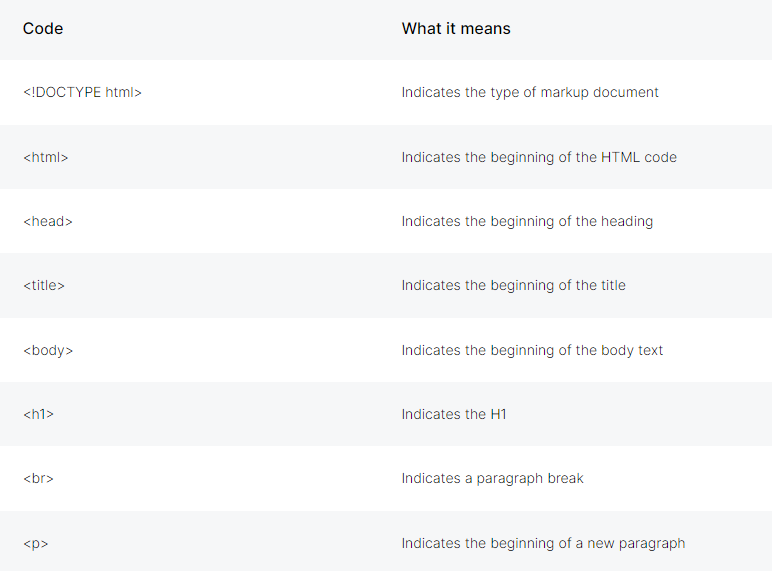The width and height of the screenshot is (772, 571).
Task: Select the <br> code cell
Action: [x=38, y=478]
